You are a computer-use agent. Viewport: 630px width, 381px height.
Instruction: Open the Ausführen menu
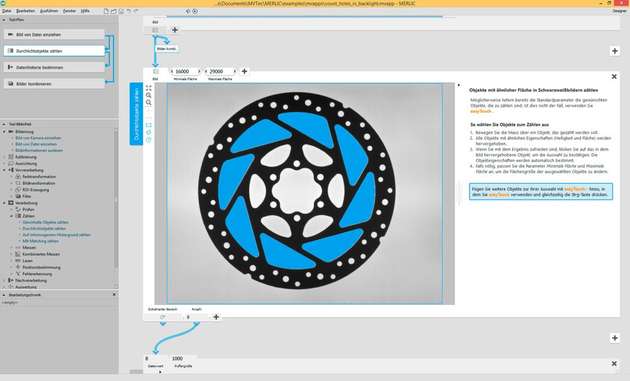tap(49, 11)
